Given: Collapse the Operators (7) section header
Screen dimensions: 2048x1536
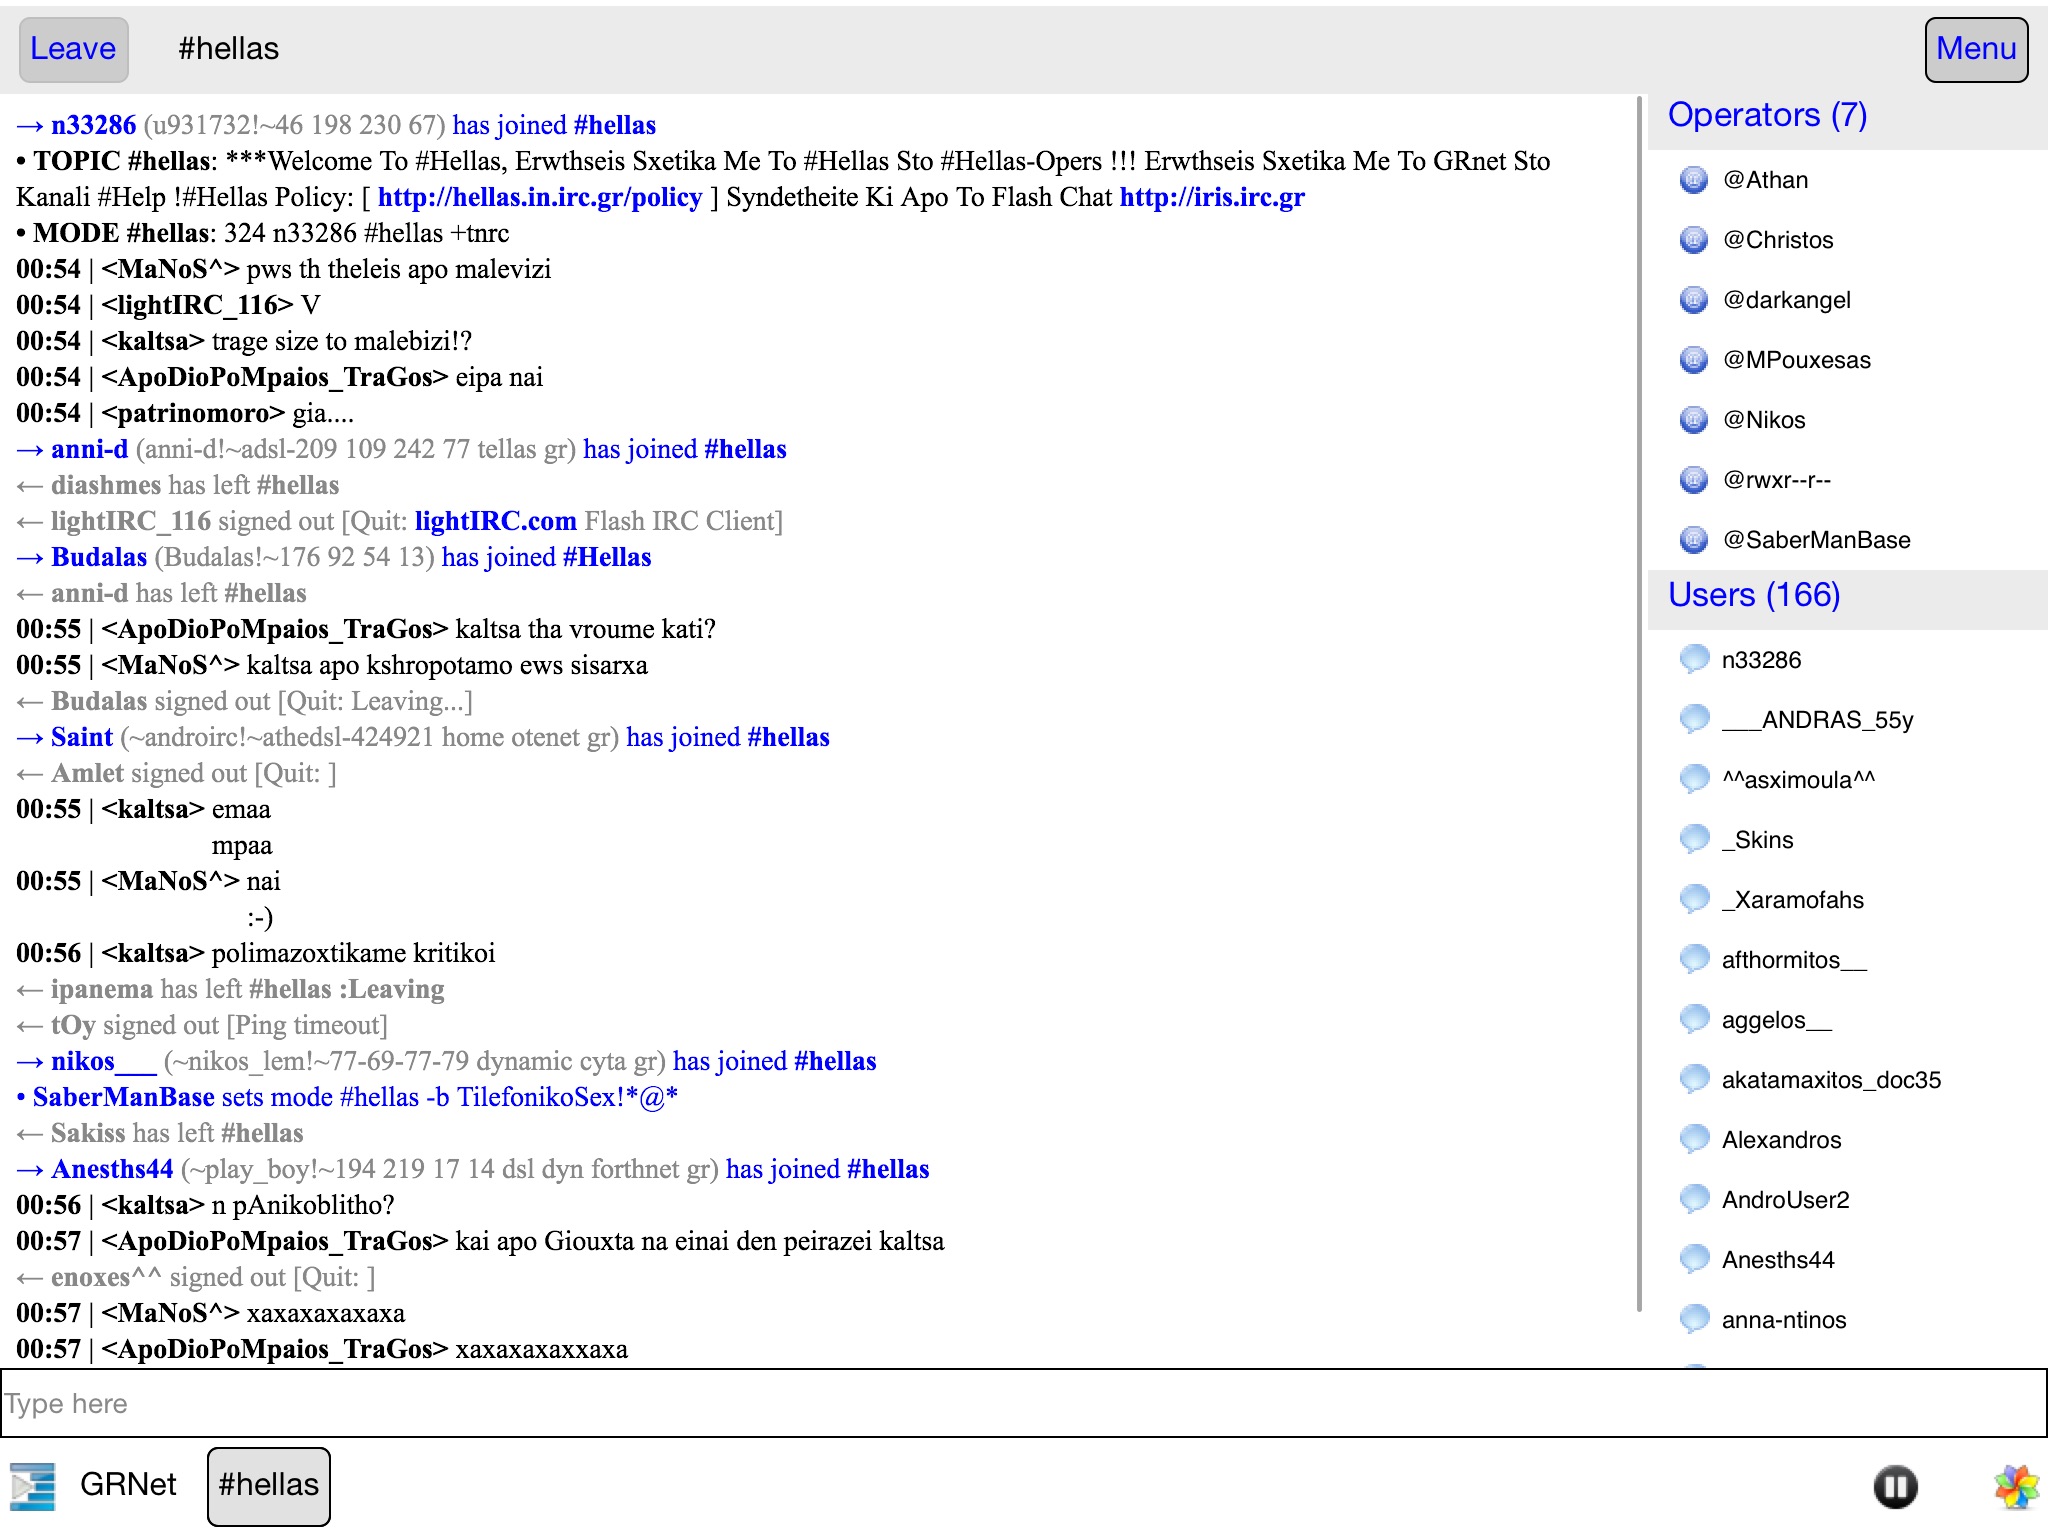Looking at the screenshot, I should (x=1767, y=116).
